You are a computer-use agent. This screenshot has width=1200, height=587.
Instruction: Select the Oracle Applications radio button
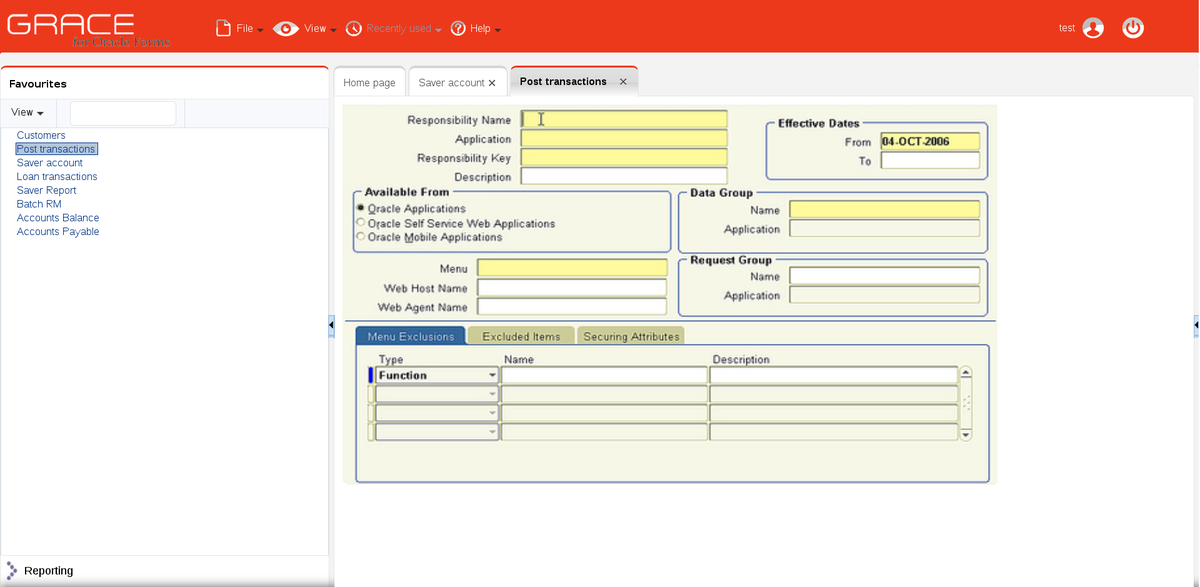point(361,208)
